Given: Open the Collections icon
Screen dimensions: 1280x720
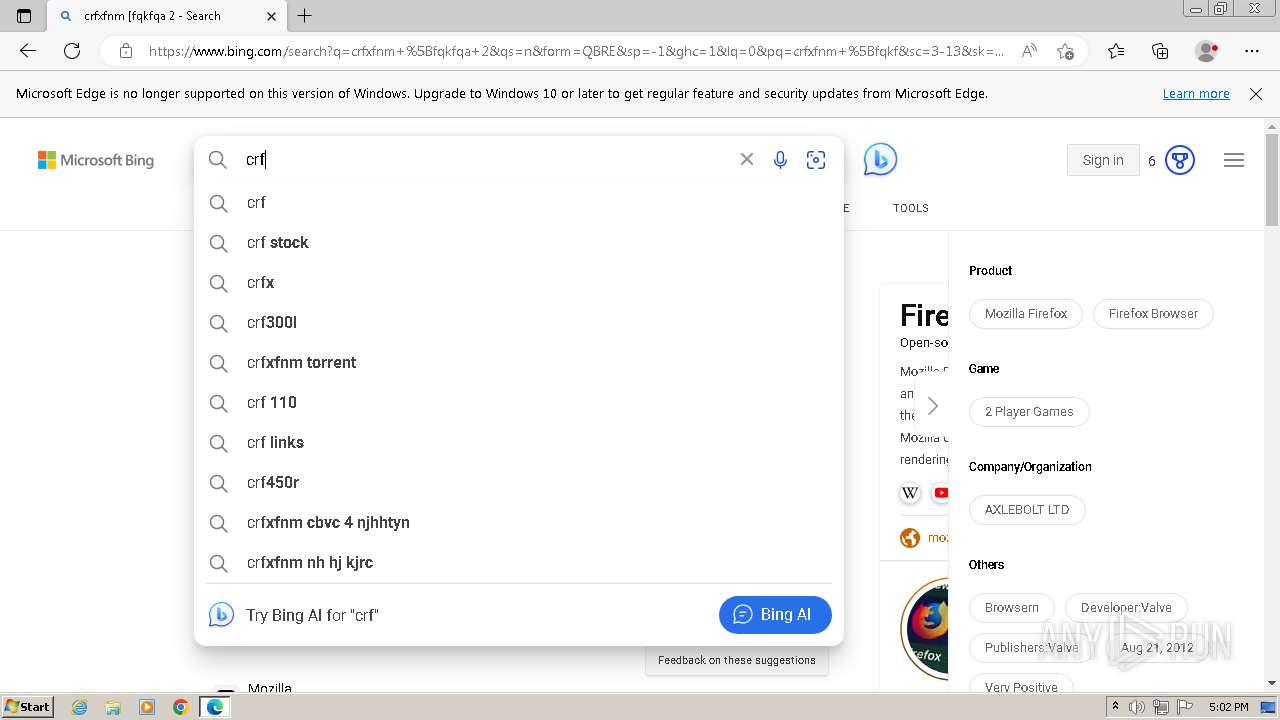Looking at the screenshot, I should point(1160,51).
